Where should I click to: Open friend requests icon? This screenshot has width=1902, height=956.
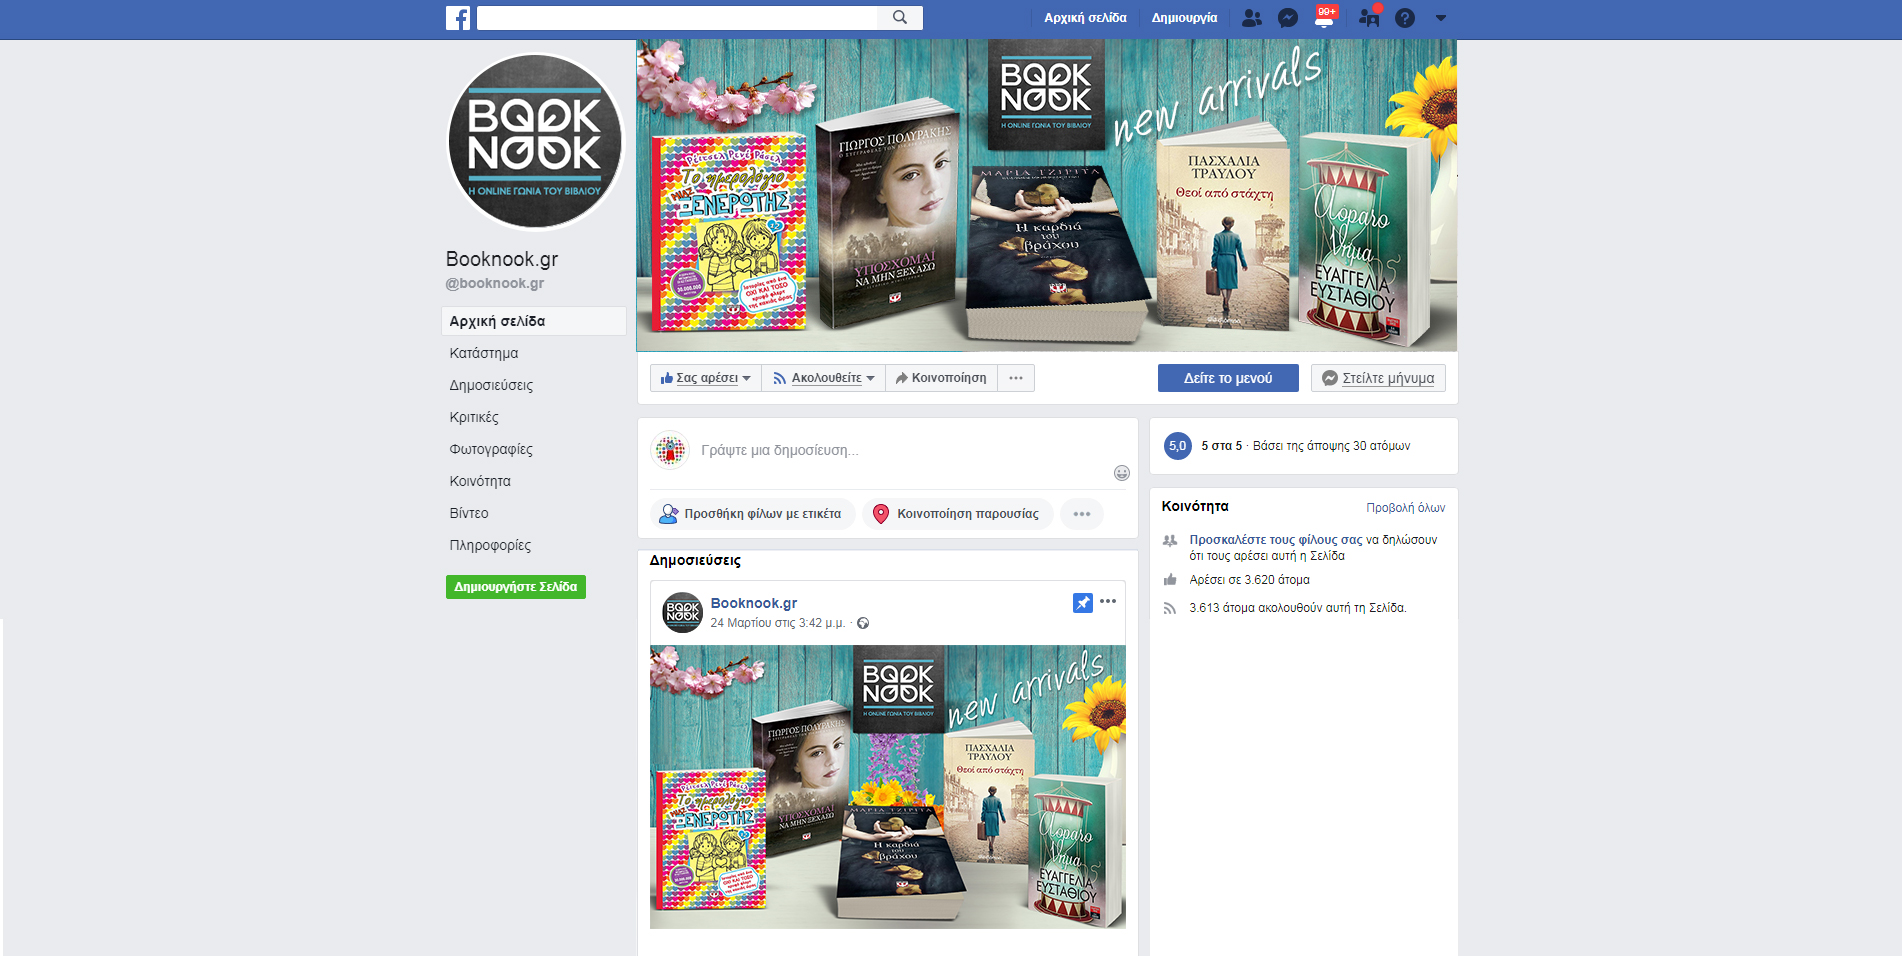[1251, 18]
